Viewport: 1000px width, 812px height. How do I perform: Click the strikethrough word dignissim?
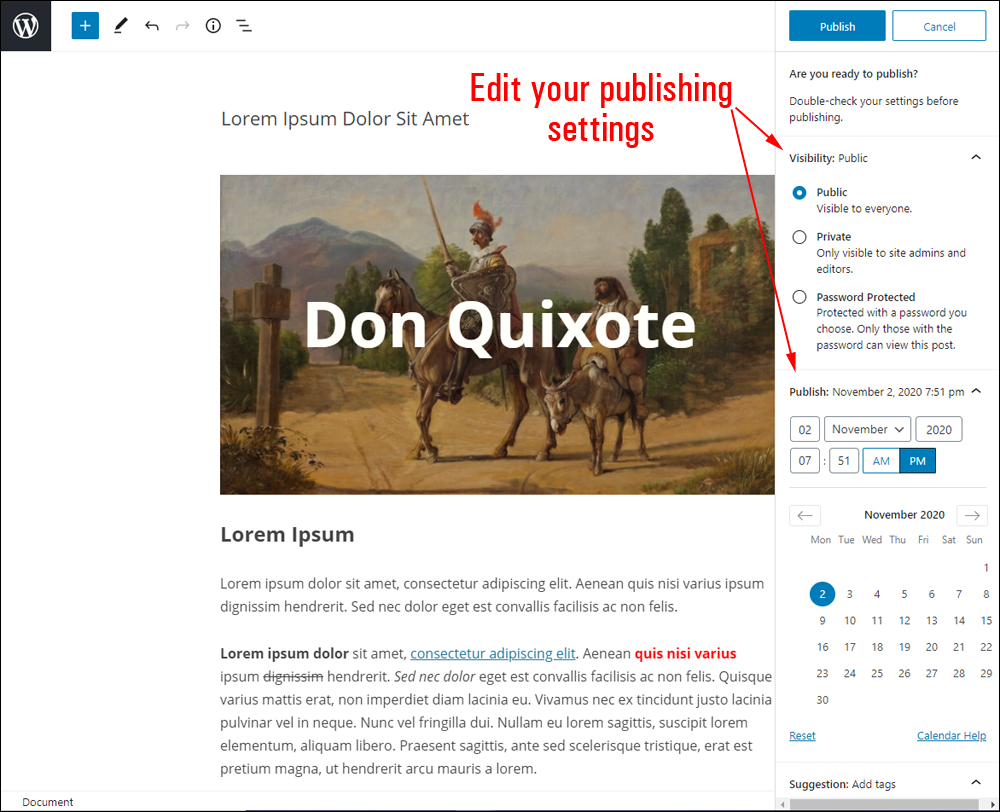(293, 677)
